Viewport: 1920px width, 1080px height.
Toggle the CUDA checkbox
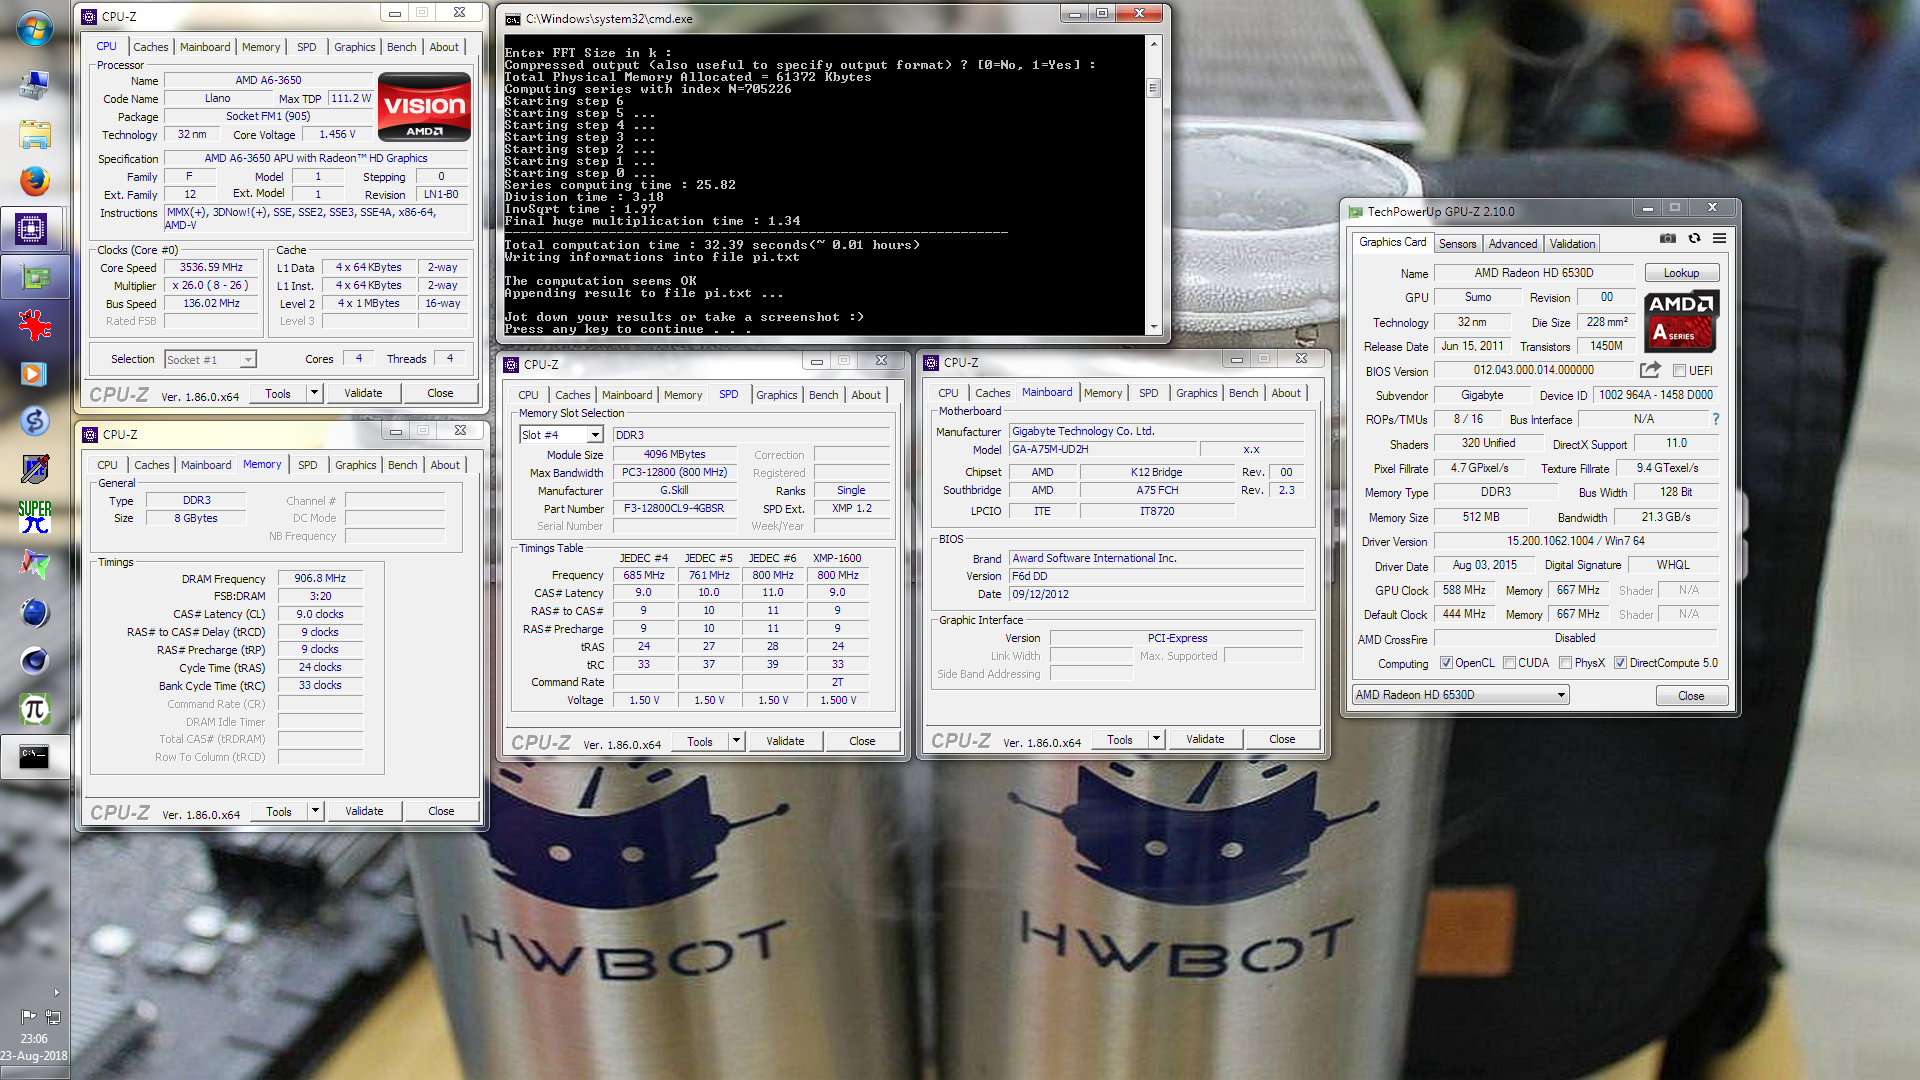1509,663
